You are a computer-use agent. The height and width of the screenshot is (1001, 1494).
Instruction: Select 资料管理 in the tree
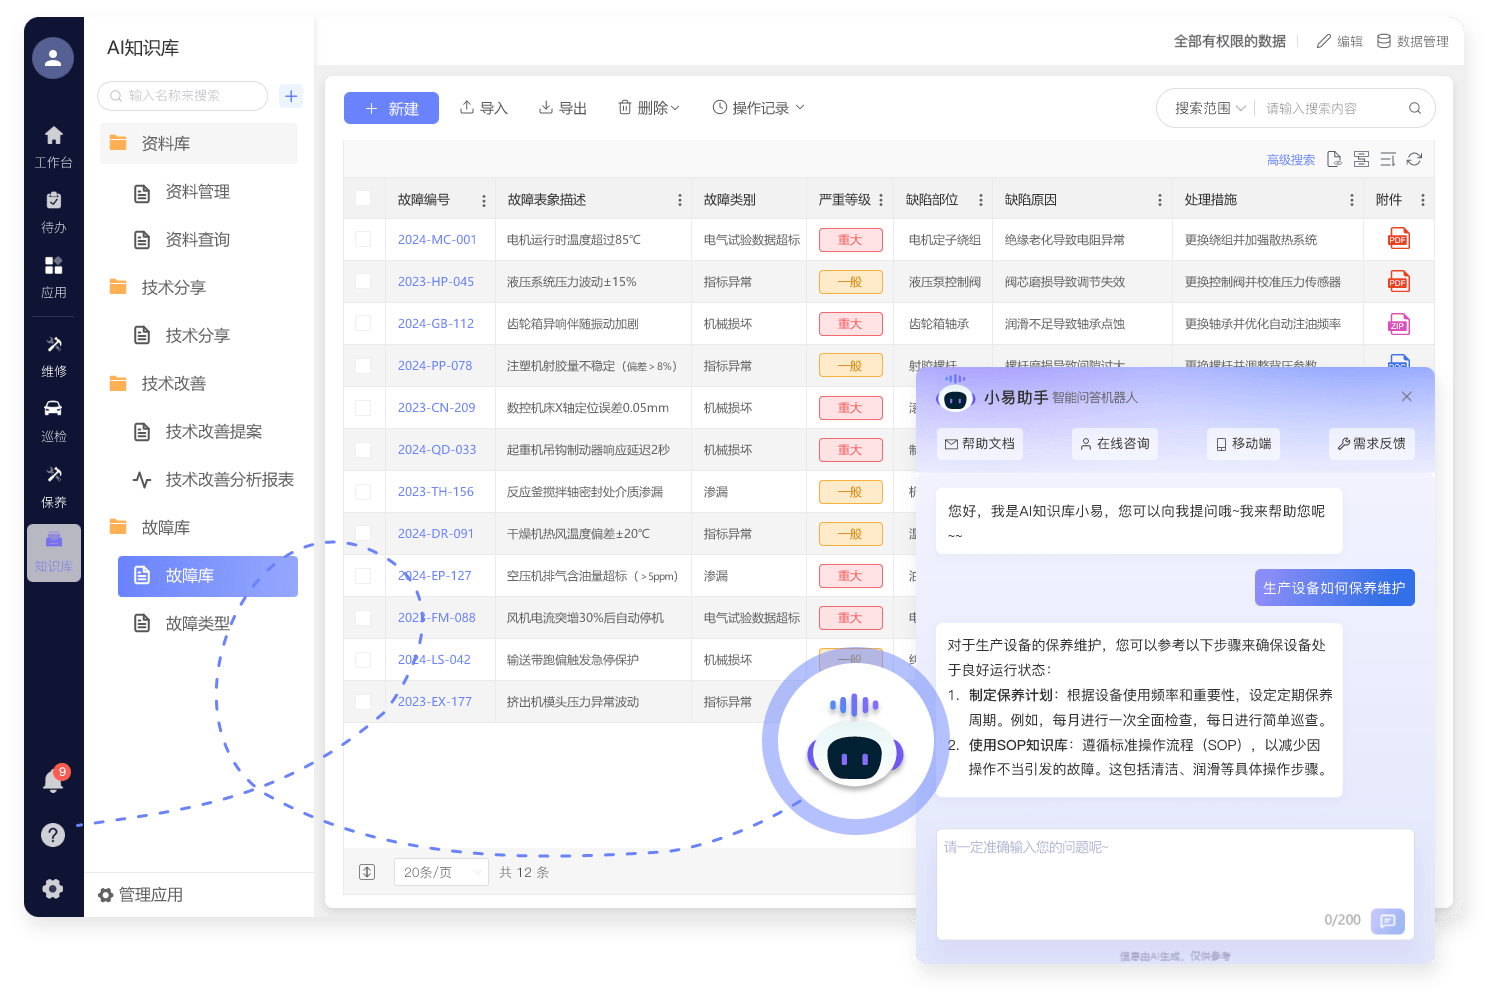[197, 191]
